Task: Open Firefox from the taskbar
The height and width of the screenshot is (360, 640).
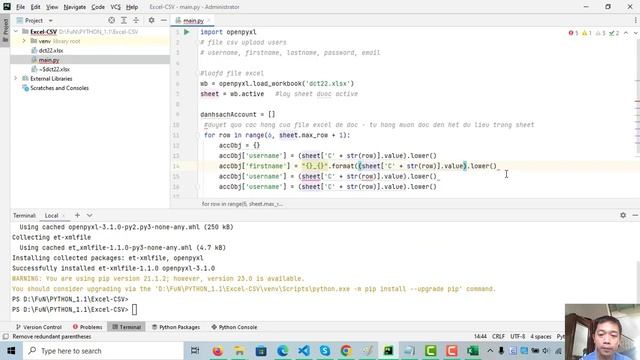Action: 218,351
